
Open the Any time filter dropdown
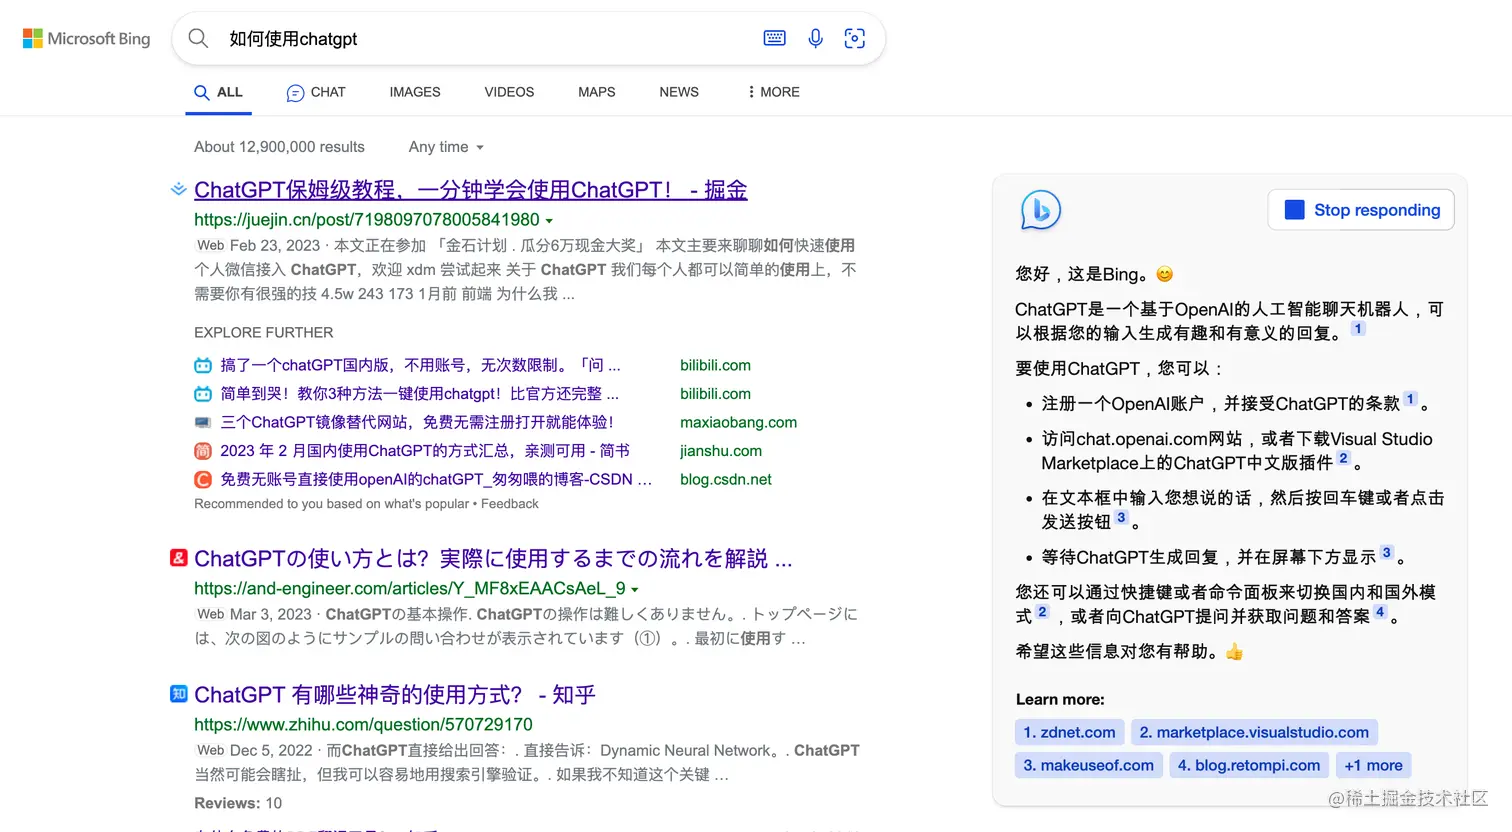coord(446,147)
